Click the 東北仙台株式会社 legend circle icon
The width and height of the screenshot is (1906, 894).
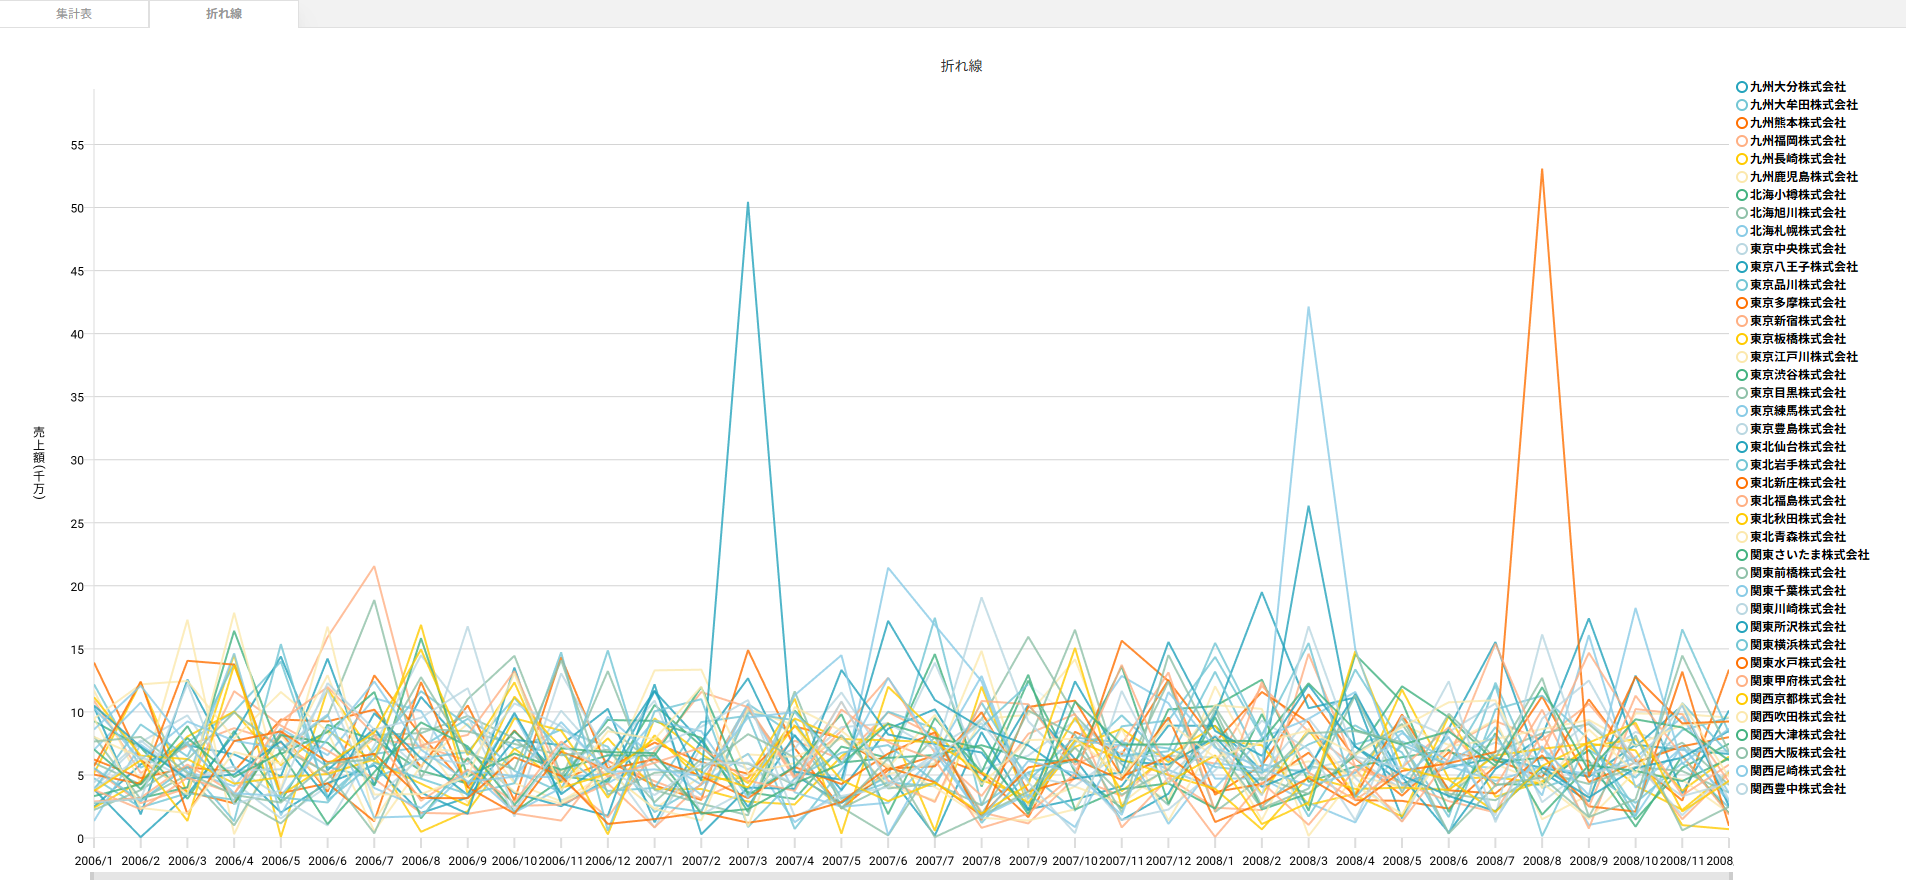point(1742,447)
